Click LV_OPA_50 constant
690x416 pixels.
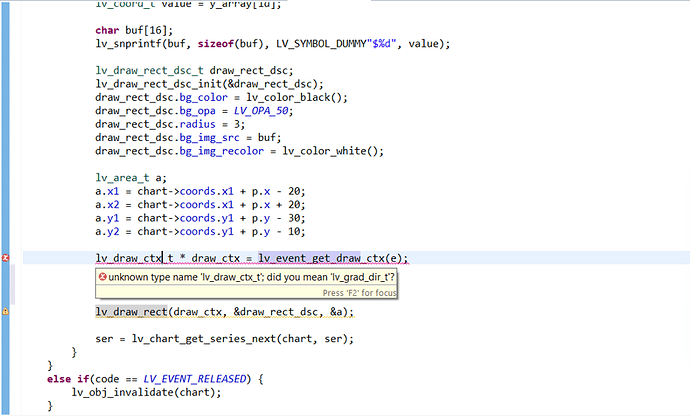(x=261, y=110)
